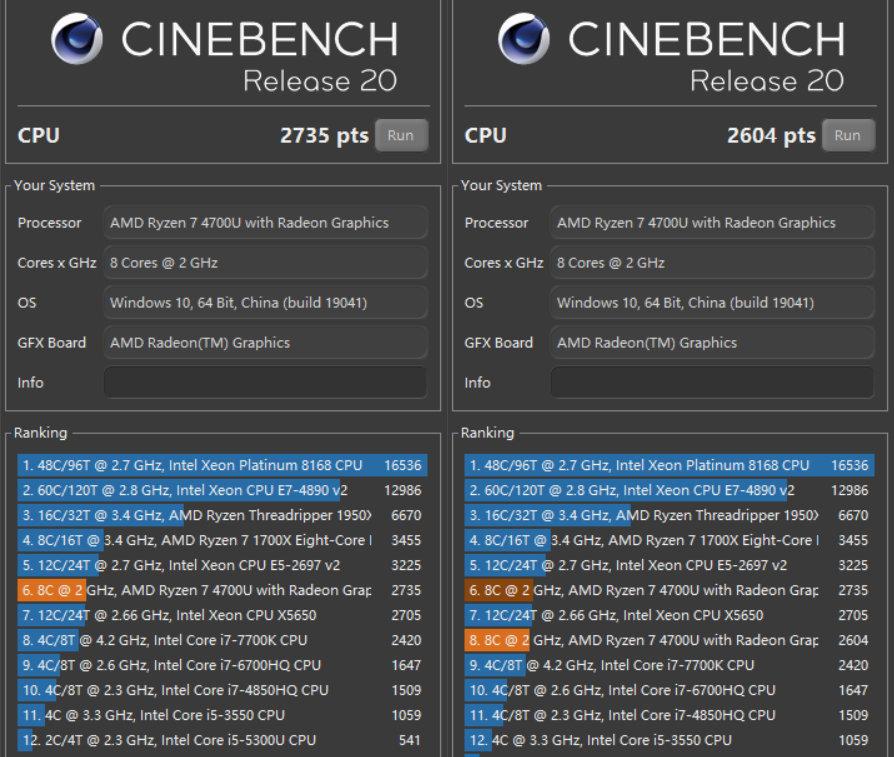894x757 pixels.
Task: Click the GFX Board field, 2604 pts window
Action: click(x=713, y=342)
